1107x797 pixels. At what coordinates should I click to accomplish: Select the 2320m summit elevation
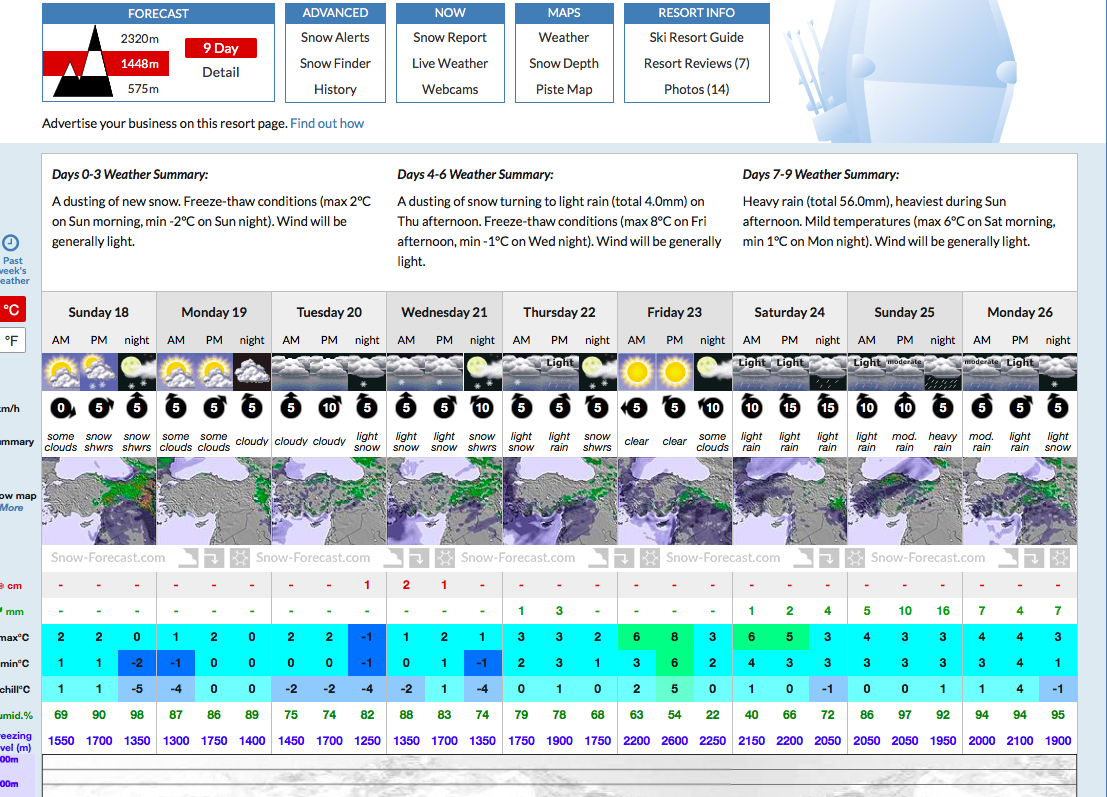139,38
